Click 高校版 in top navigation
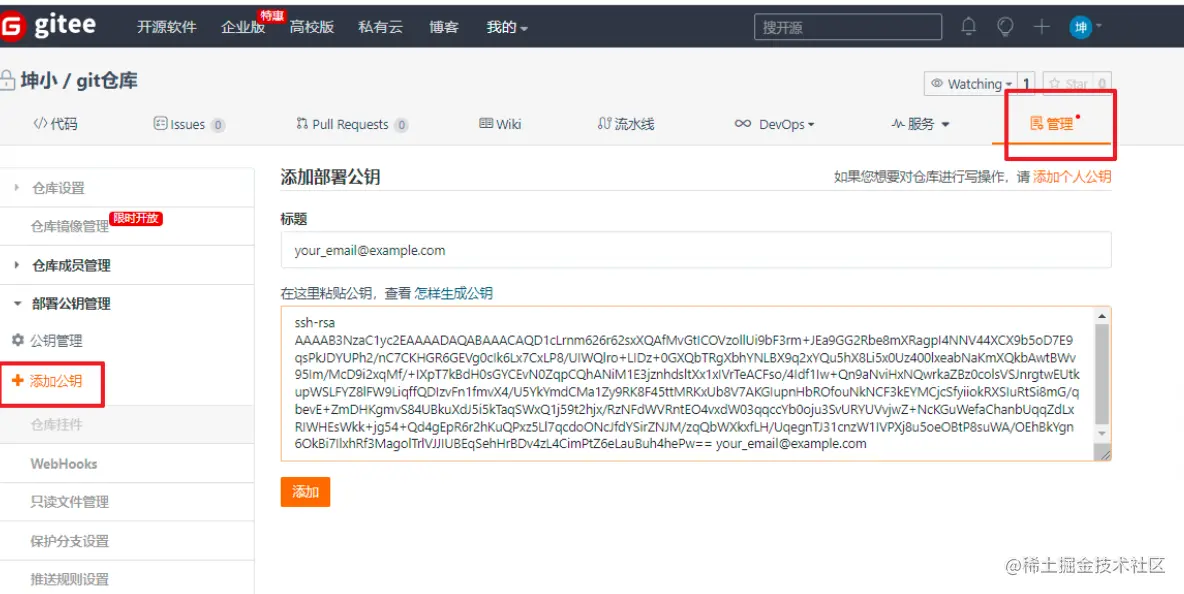 [312, 27]
